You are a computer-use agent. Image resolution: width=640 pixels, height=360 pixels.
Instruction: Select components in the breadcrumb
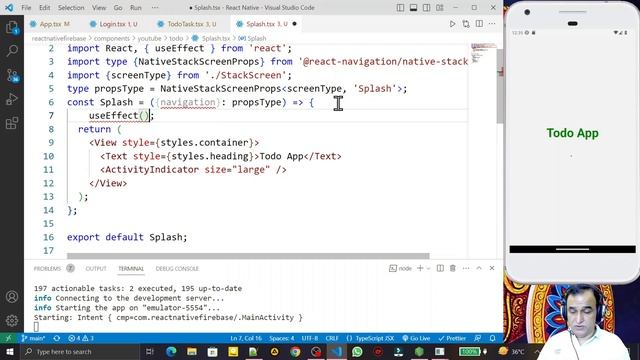(x=111, y=38)
